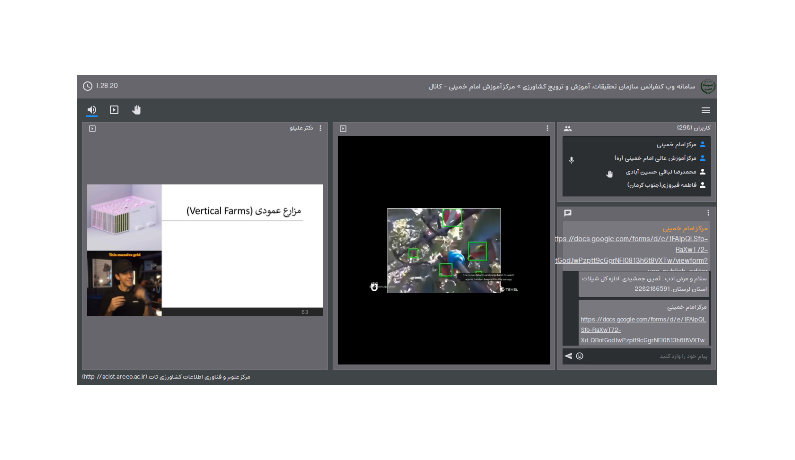Send chat message with arrow icon

(x=568, y=356)
